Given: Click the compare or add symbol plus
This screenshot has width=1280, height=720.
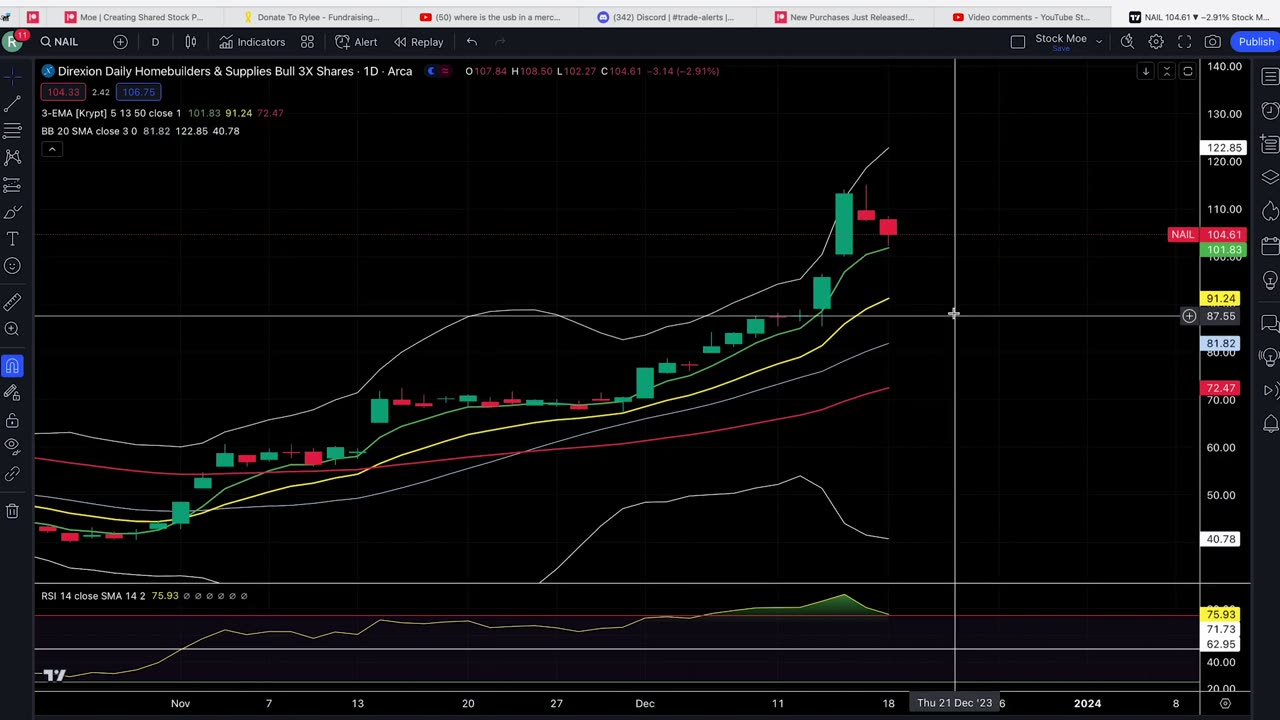Looking at the screenshot, I should 120,42.
